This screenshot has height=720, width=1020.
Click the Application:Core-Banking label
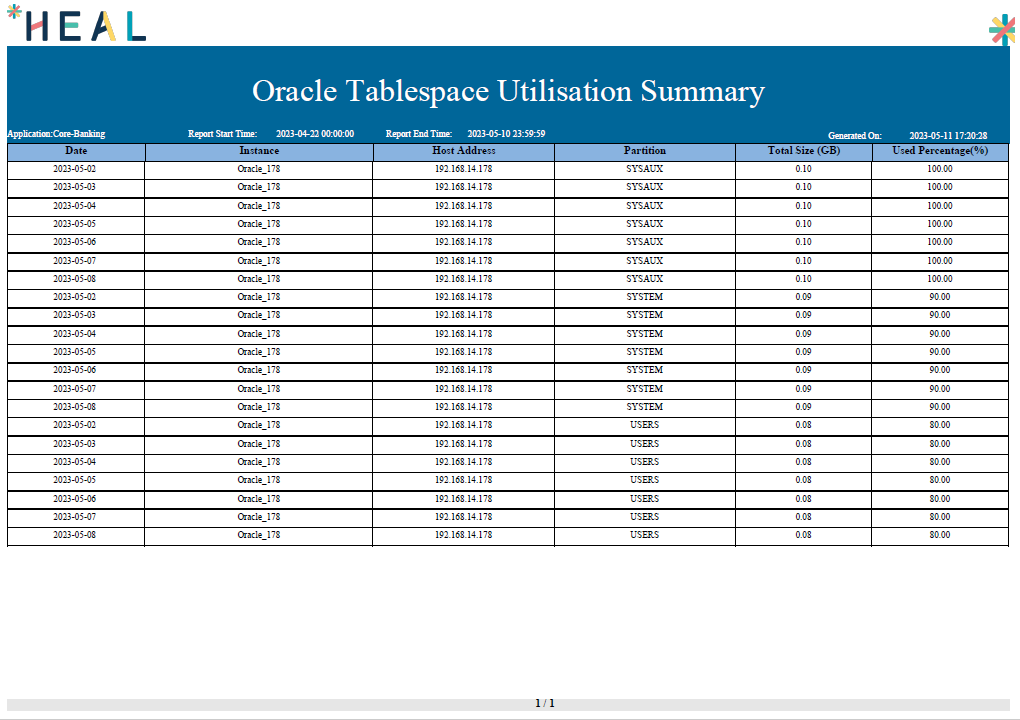click(56, 134)
